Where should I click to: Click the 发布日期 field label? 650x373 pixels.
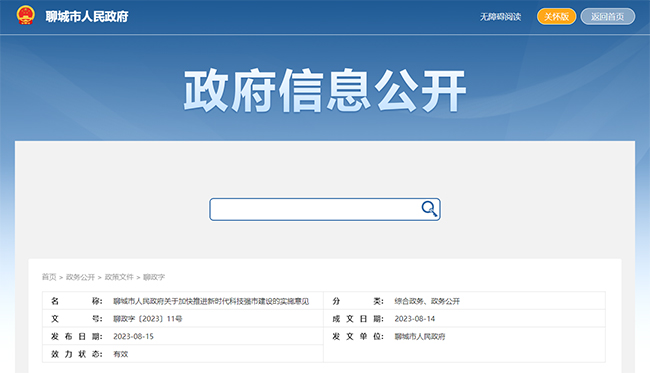pyautogui.click(x=77, y=337)
